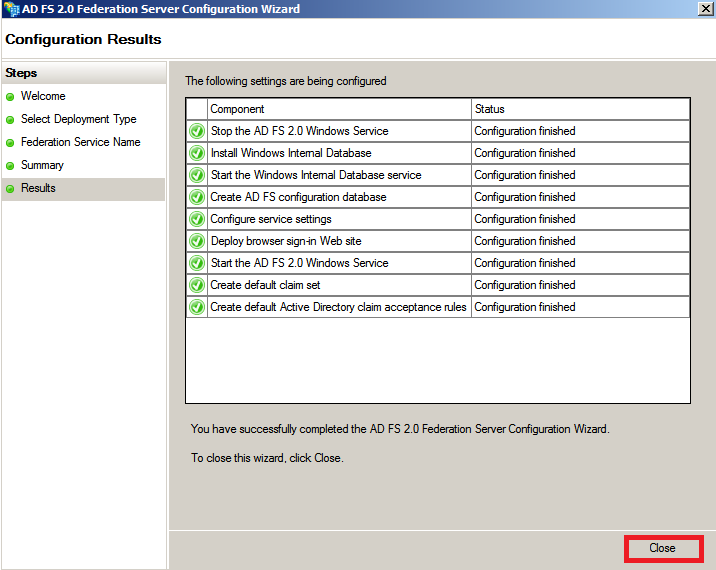Click green check icon for Create default claim set
716x570 pixels.
pyautogui.click(x=197, y=285)
